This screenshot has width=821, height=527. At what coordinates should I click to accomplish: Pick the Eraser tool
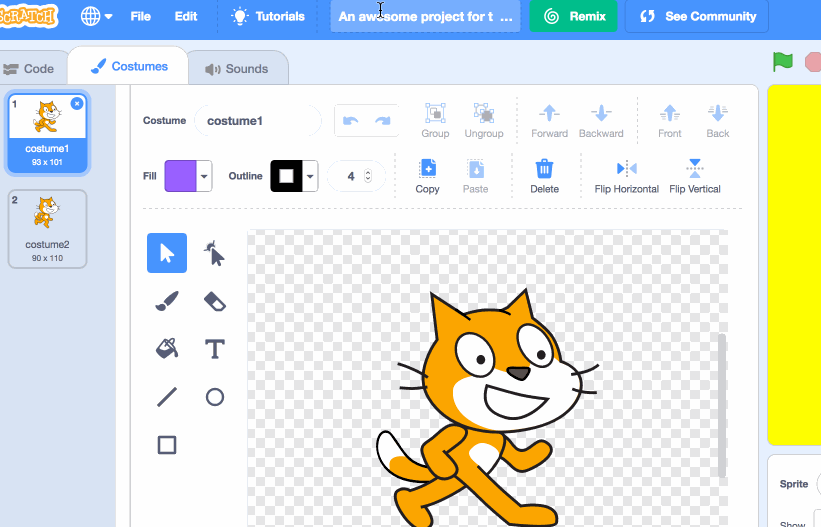tap(215, 301)
